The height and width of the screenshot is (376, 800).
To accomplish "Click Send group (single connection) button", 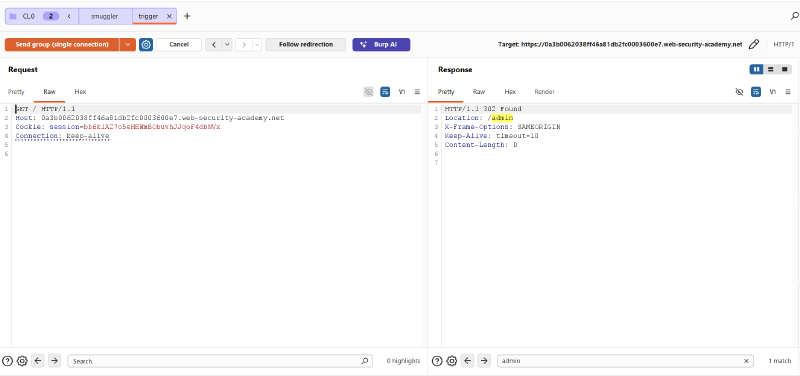I will pos(62,45).
